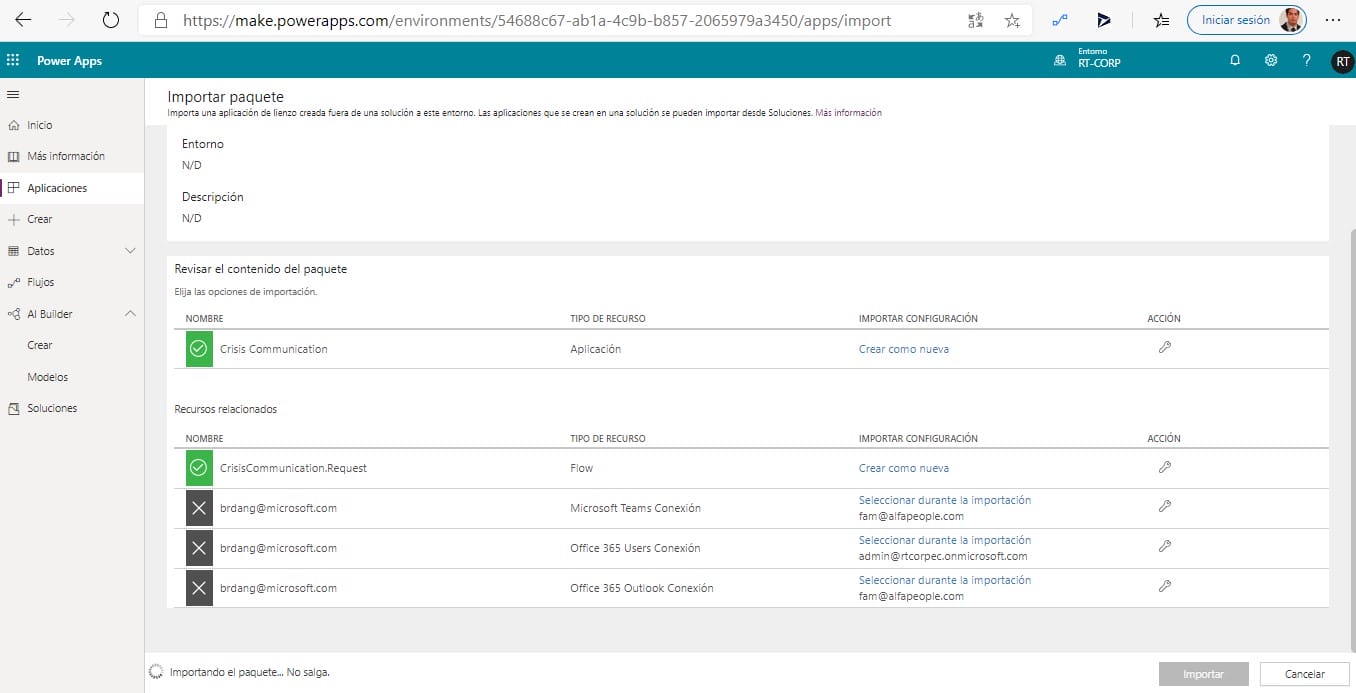Open the settings gear icon
Viewport: 1356px width, 693px height.
pos(1271,61)
